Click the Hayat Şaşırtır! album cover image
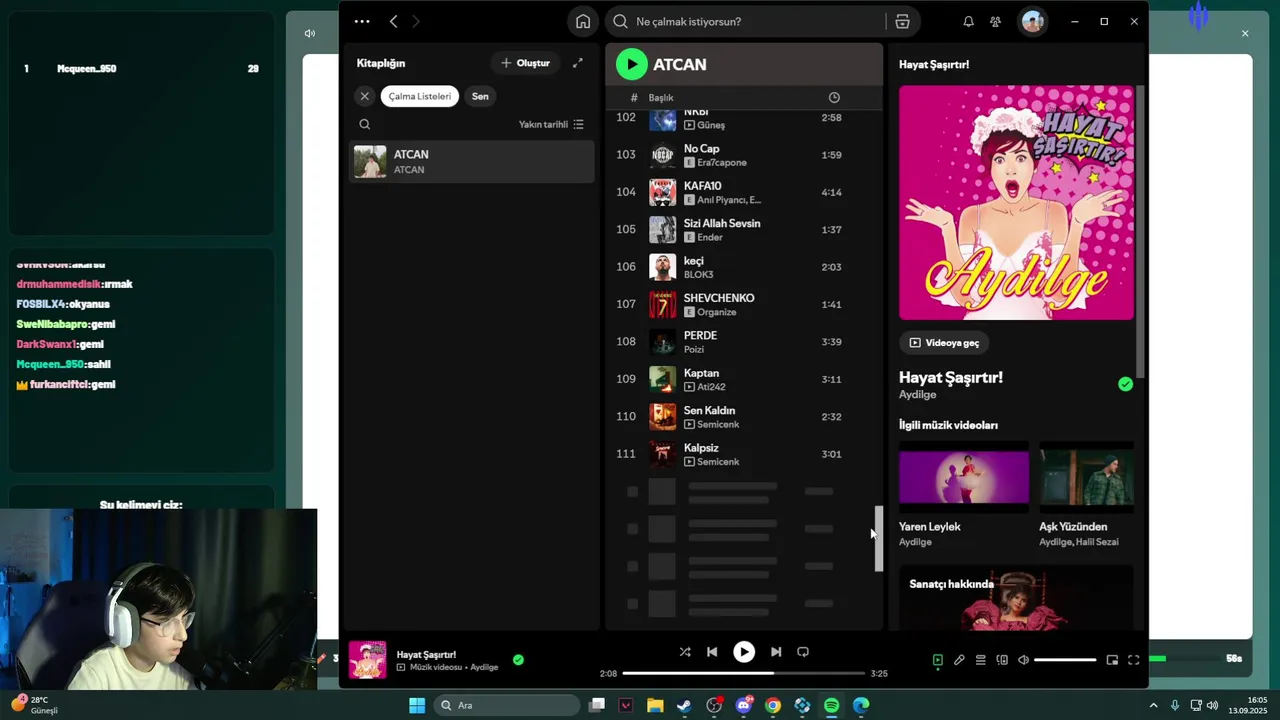1280x720 pixels. tap(1016, 203)
